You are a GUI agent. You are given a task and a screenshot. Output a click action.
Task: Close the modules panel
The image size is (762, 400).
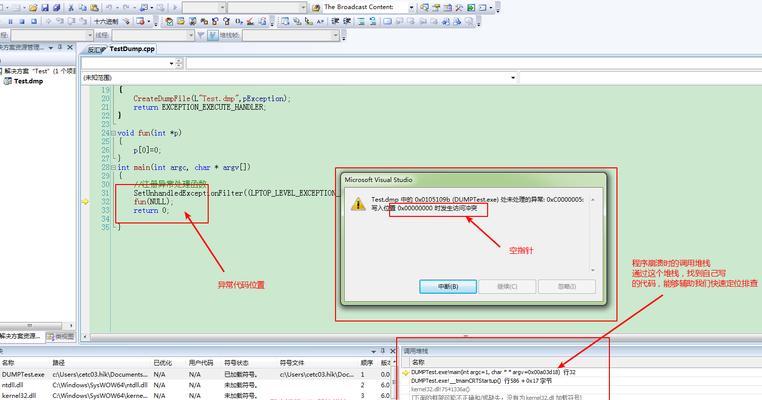click(393, 351)
